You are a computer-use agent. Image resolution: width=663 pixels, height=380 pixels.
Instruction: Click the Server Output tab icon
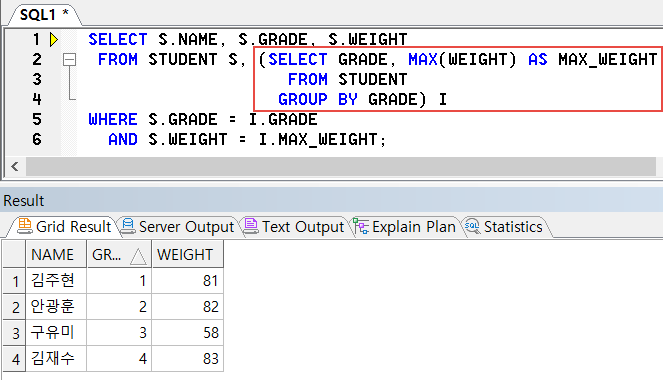tap(127, 226)
